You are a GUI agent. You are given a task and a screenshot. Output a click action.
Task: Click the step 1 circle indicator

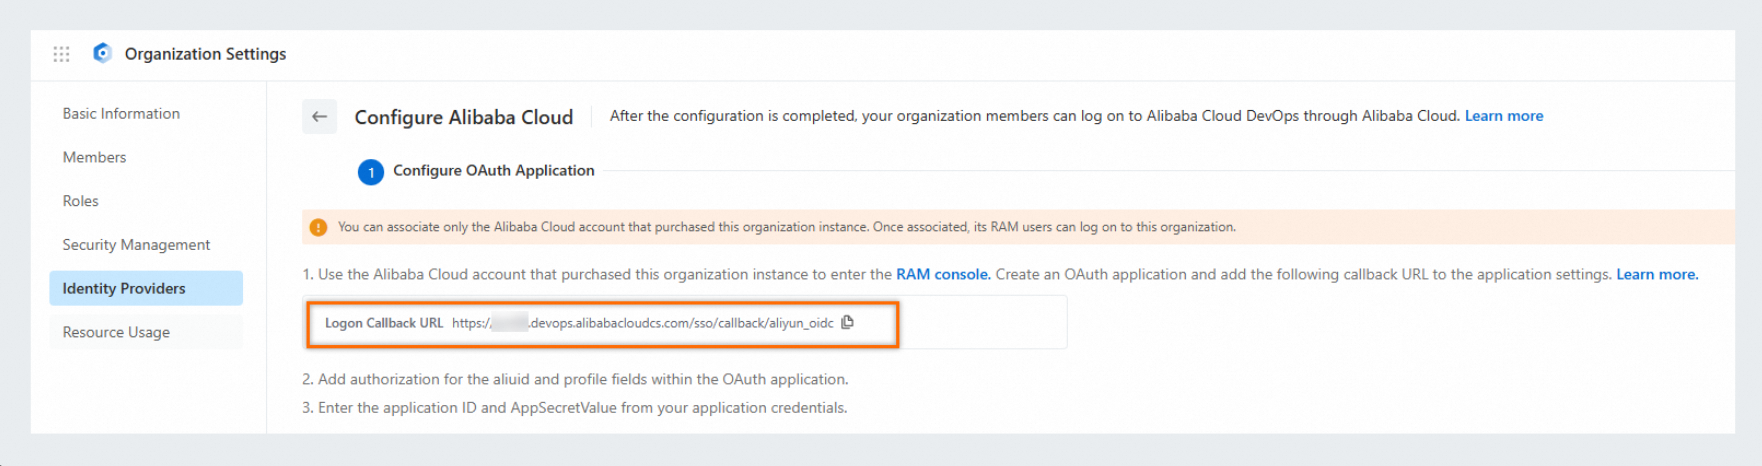pos(371,172)
